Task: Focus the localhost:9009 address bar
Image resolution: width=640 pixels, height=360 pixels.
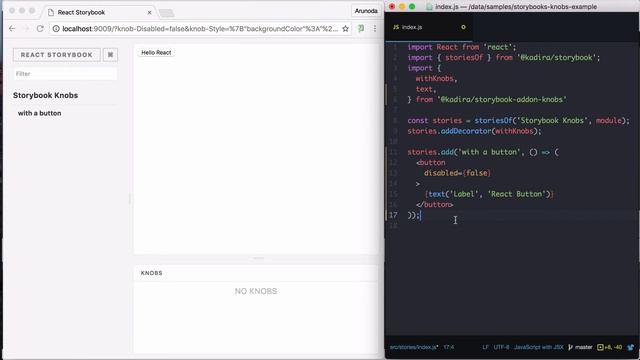Action: pos(200,29)
